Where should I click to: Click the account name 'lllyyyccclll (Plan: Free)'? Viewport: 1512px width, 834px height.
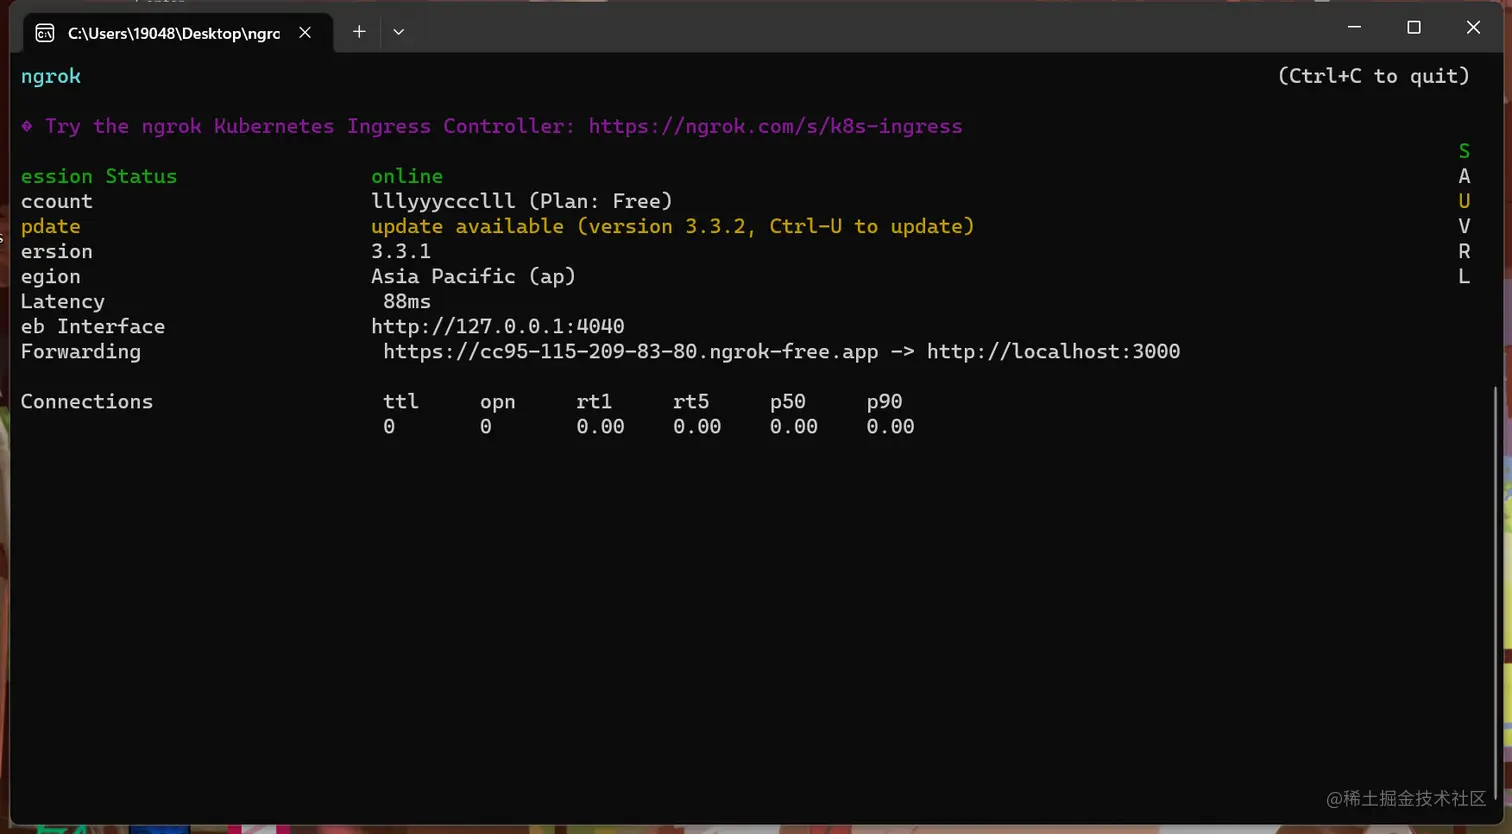[x=522, y=201]
